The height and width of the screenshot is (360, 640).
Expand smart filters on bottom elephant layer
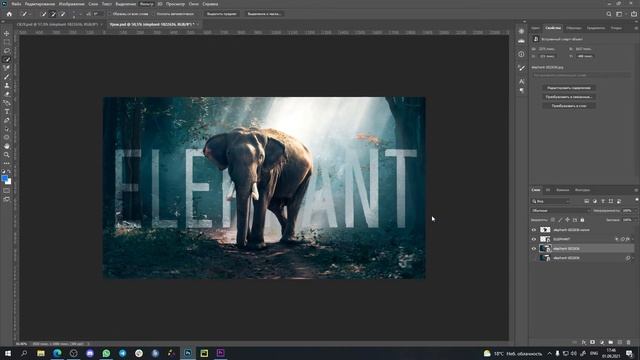pos(633,258)
